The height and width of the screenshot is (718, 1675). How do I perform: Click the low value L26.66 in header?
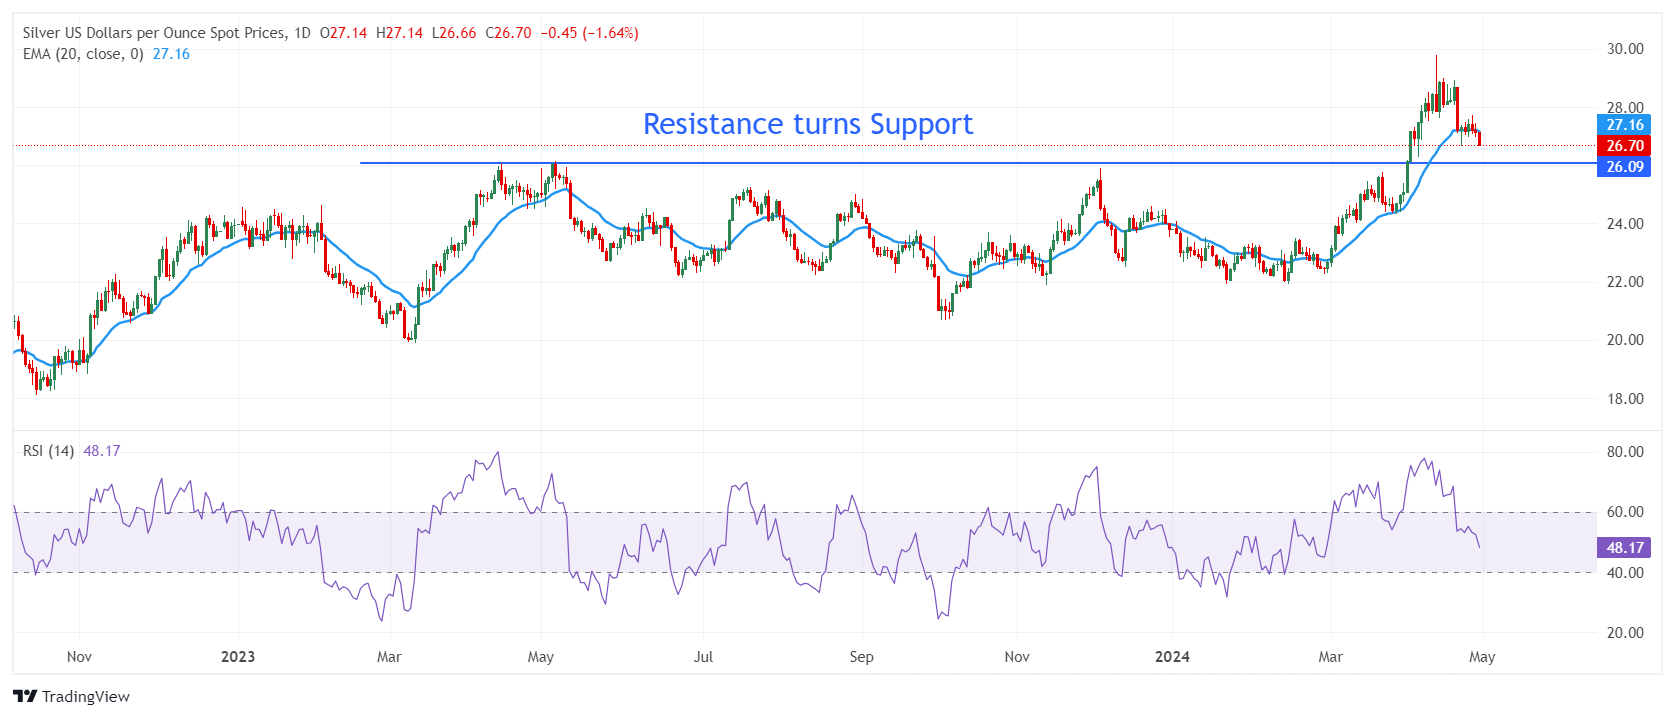click(x=454, y=33)
